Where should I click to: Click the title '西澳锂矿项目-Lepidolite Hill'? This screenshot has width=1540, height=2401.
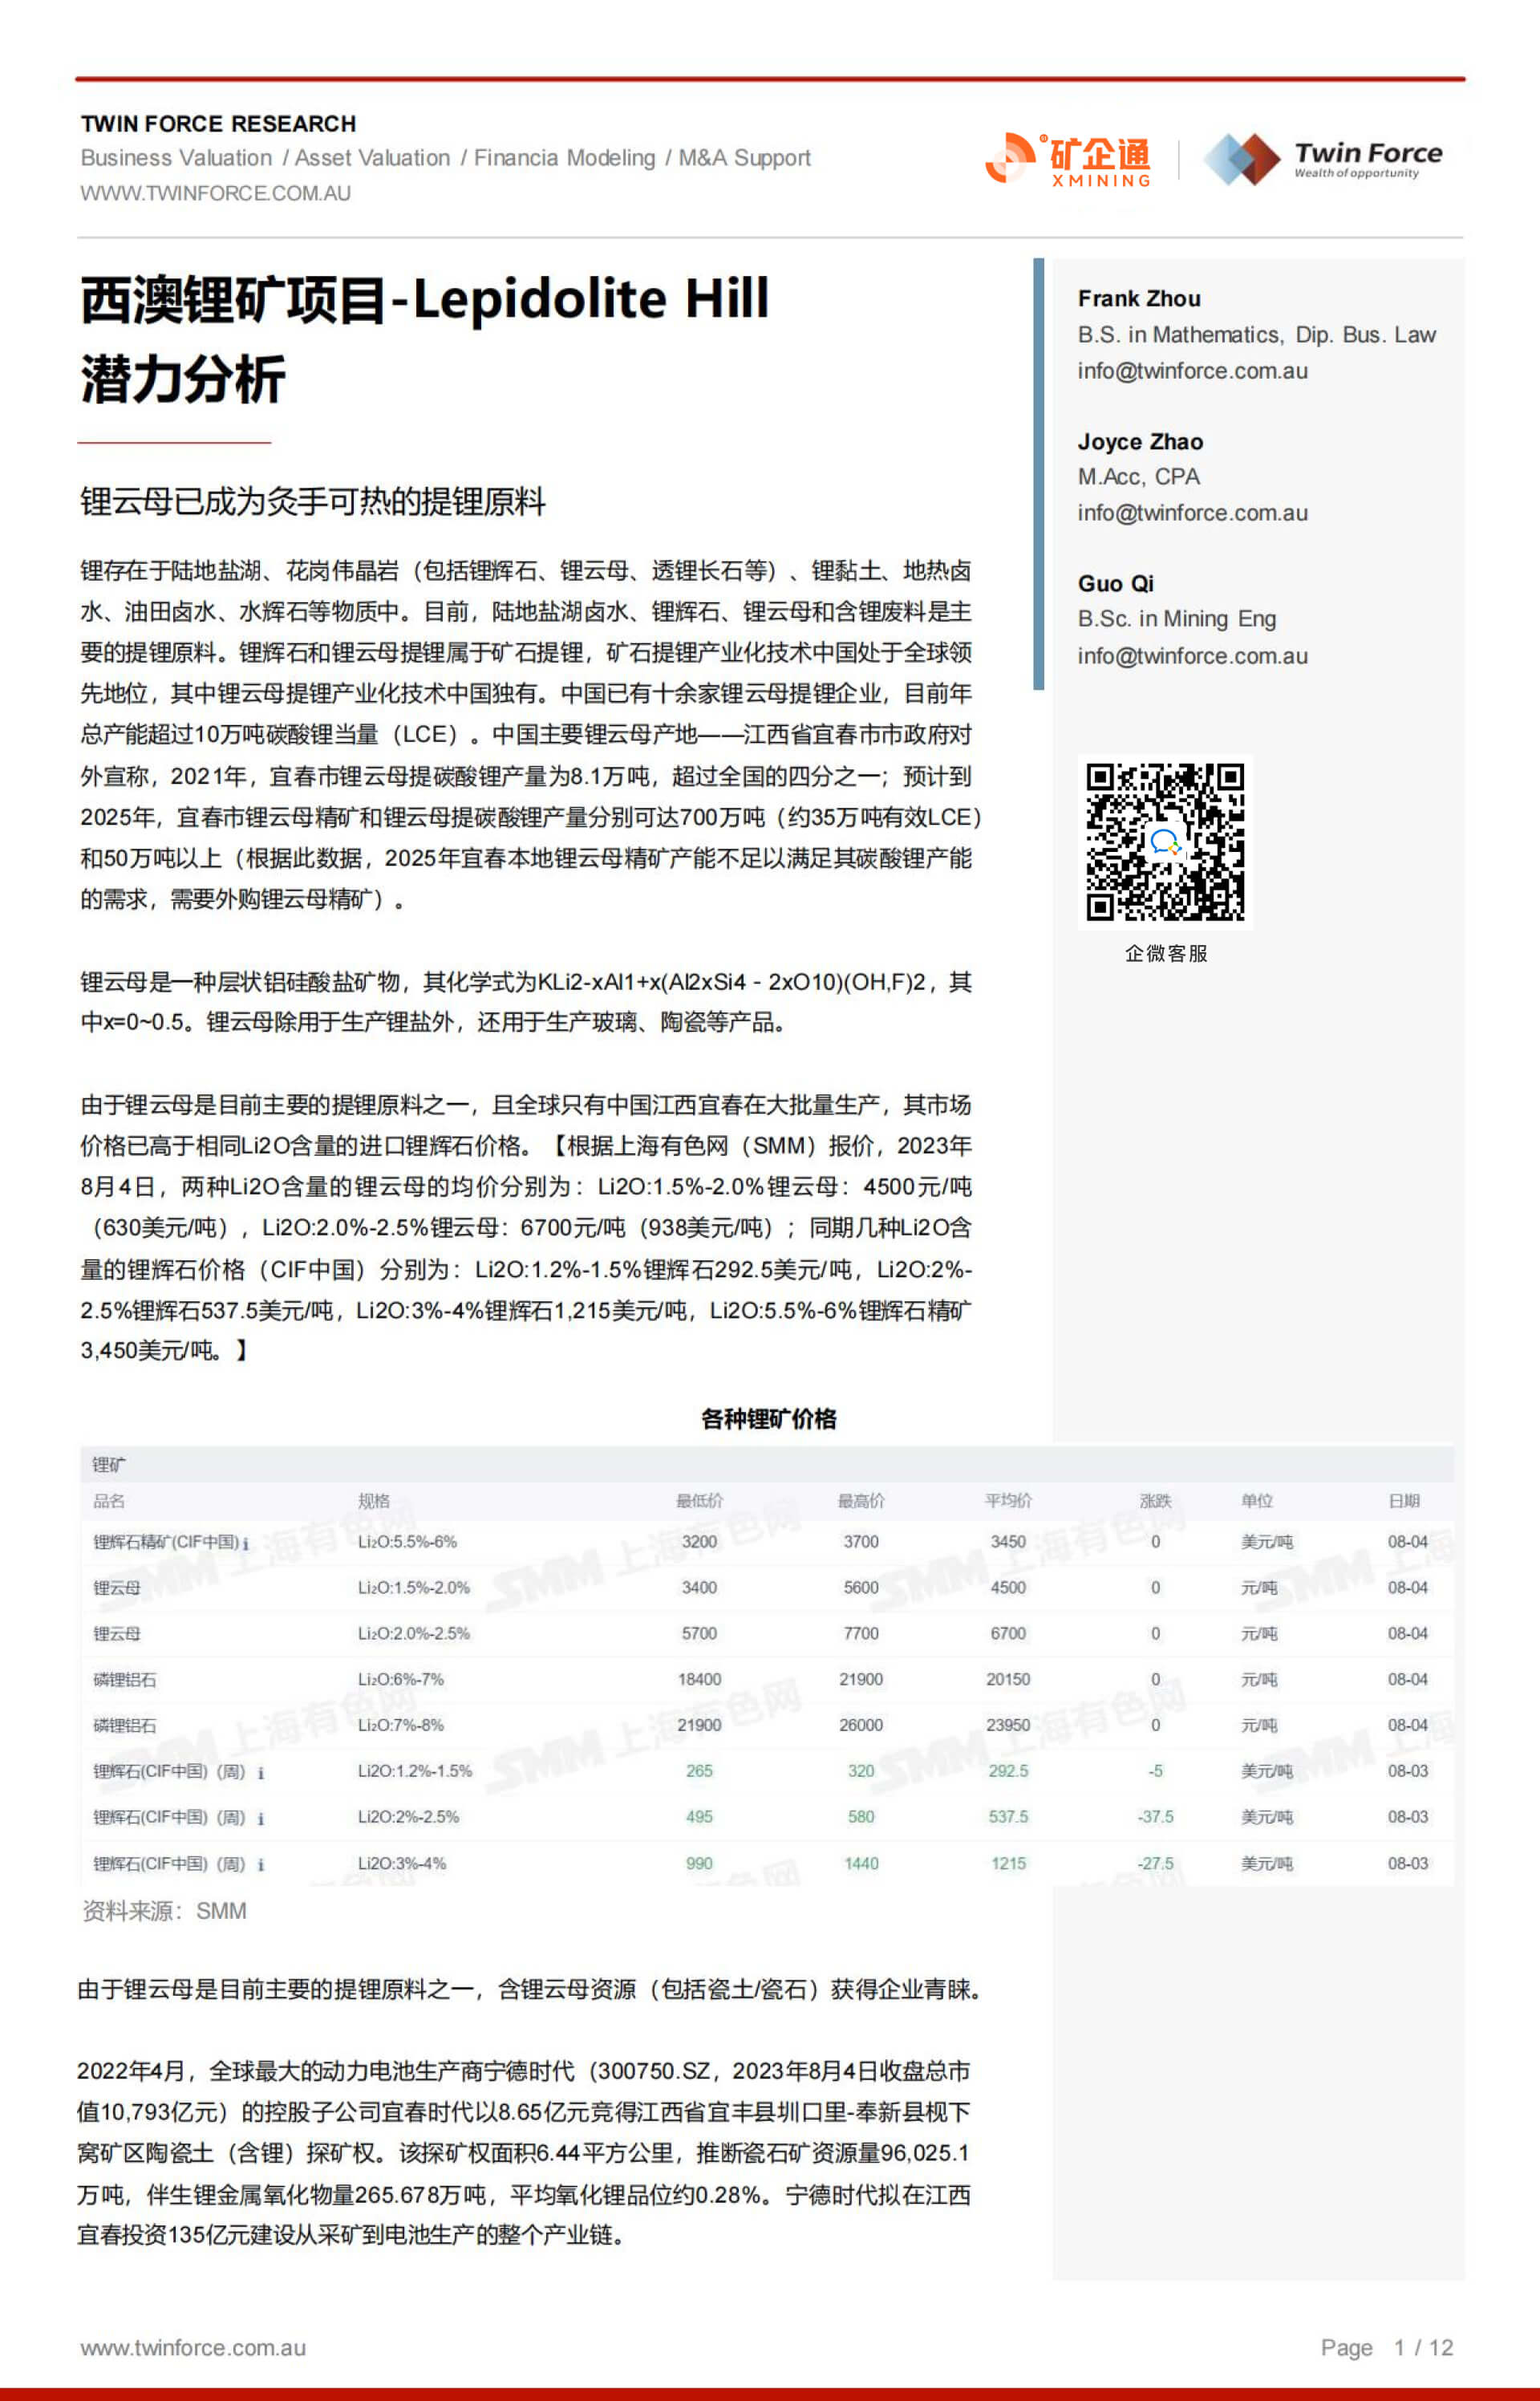pos(425,299)
